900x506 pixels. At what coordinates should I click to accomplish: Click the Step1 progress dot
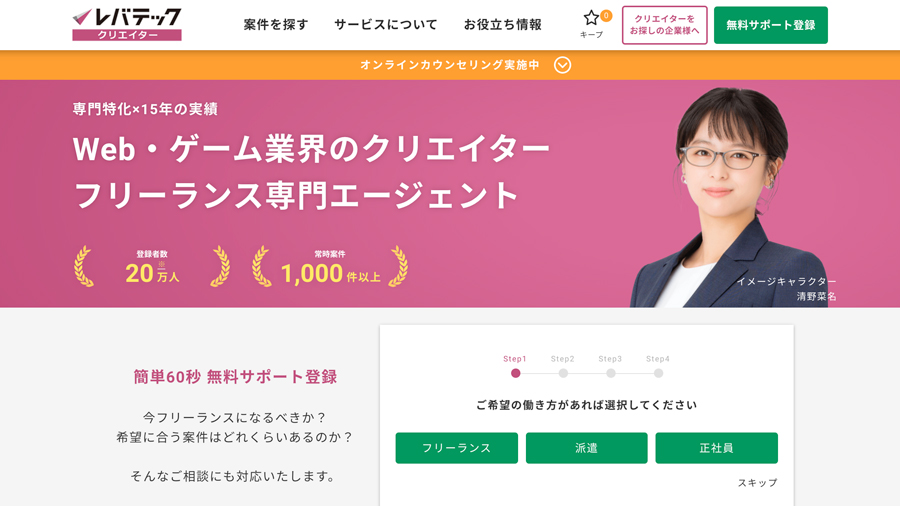tap(515, 373)
